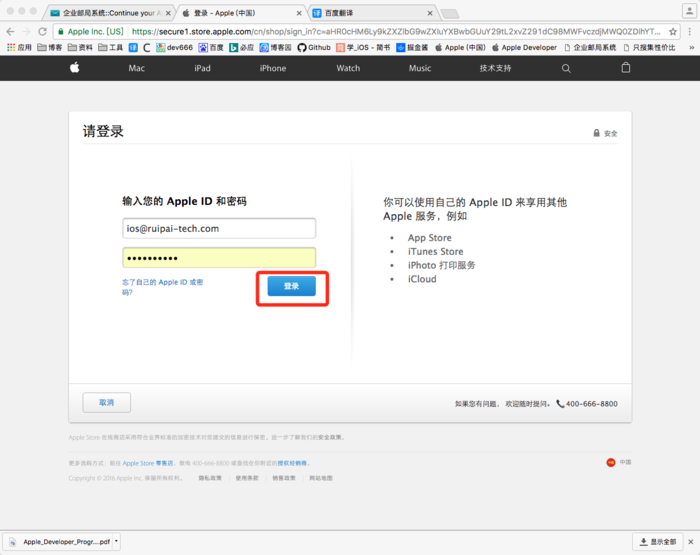The height and width of the screenshot is (555, 700).
Task: Click the password input field
Action: coord(219,258)
